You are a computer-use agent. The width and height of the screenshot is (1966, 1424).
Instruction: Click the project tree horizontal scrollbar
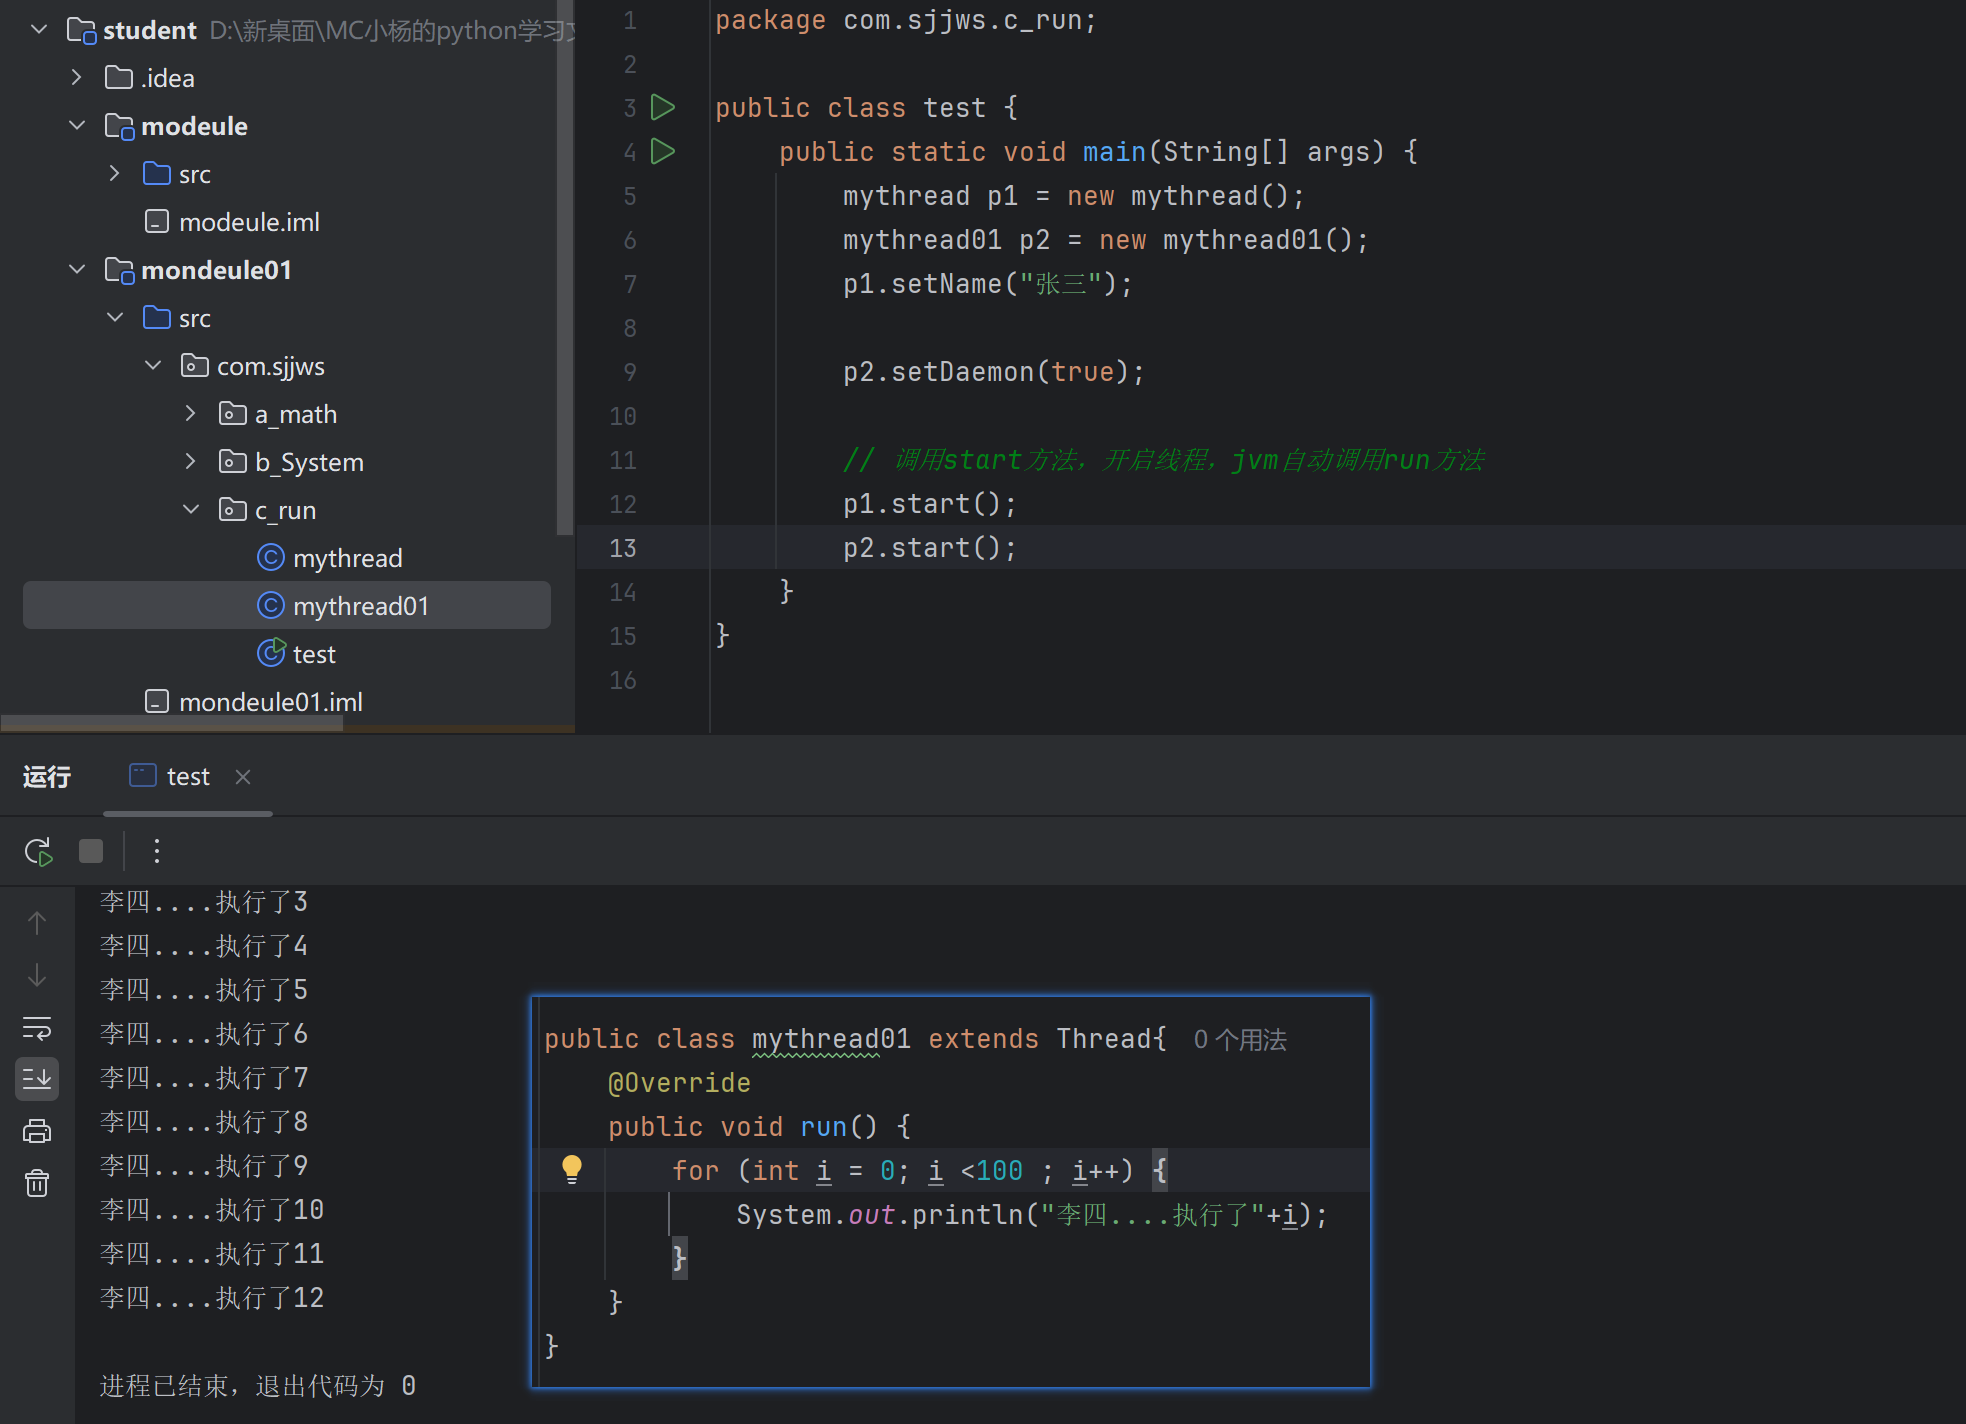pos(172,723)
